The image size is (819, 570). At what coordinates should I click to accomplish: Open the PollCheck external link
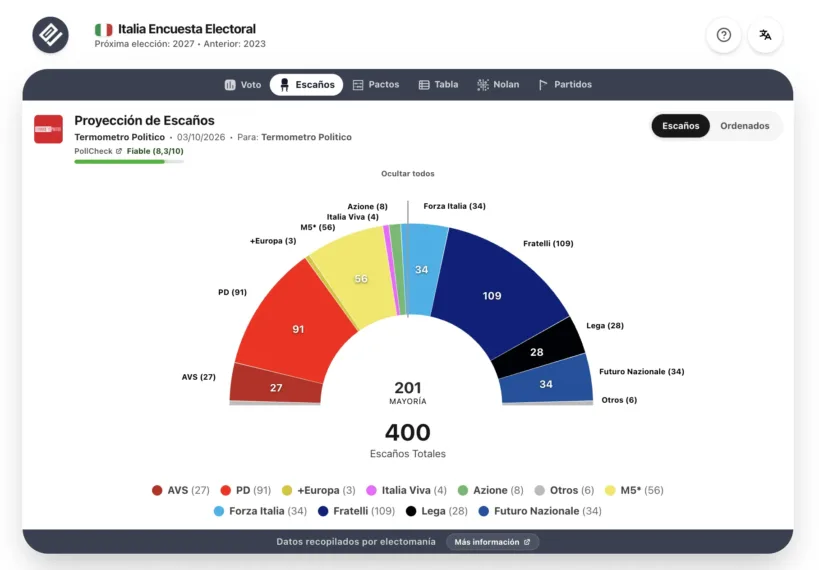click(98, 151)
